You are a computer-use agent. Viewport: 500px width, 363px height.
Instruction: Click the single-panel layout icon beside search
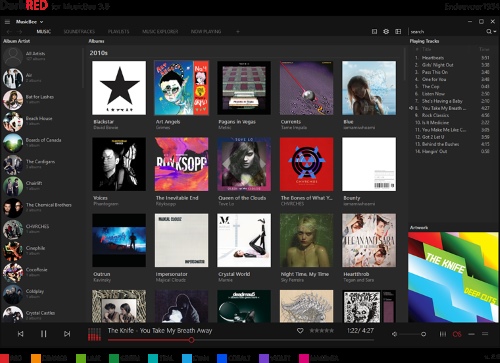pos(374,31)
